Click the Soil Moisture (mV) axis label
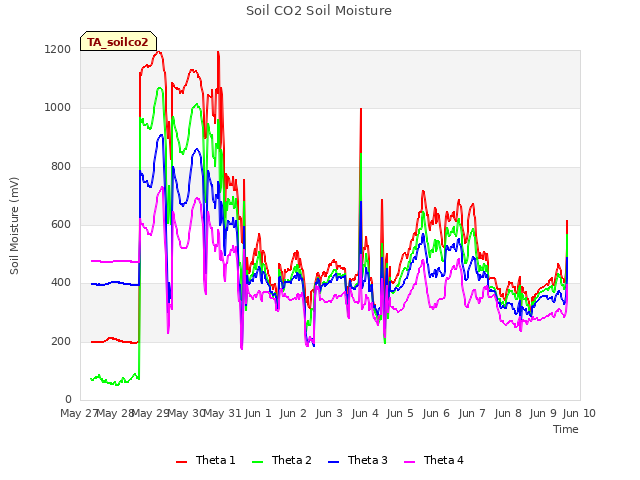This screenshot has width=640, height=480. click(15, 226)
